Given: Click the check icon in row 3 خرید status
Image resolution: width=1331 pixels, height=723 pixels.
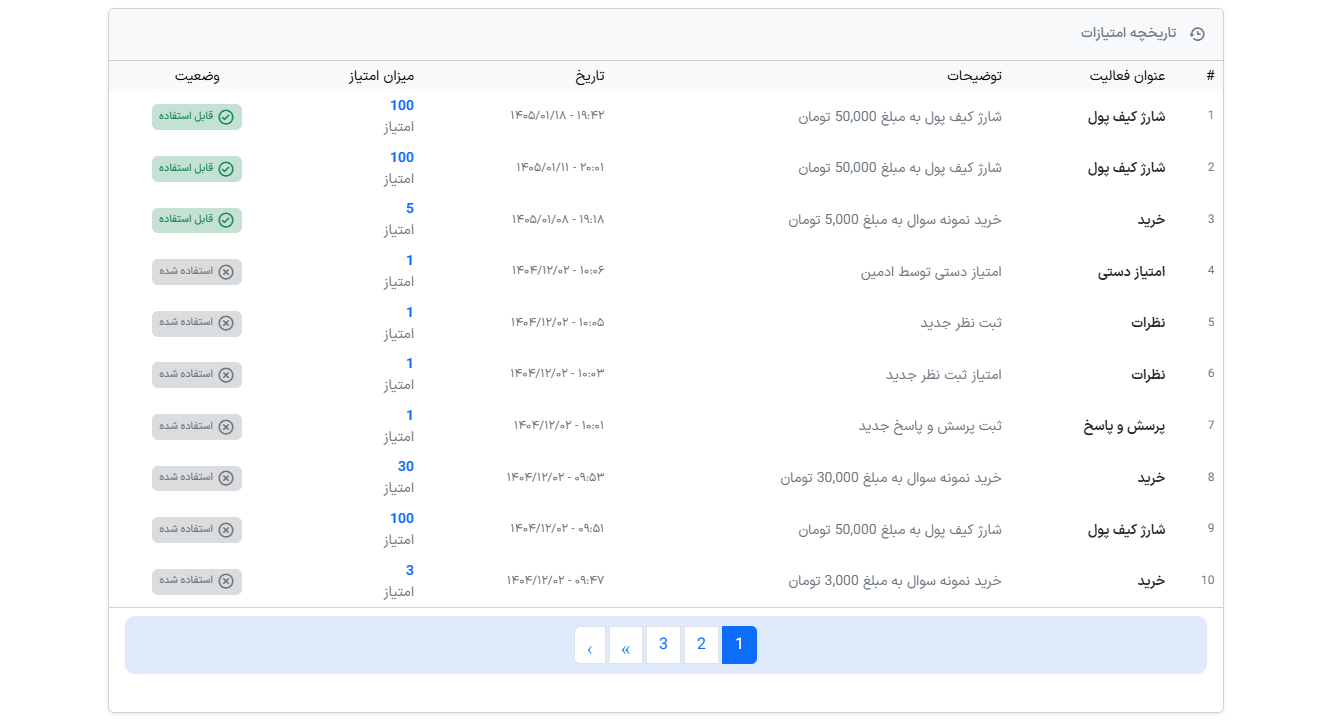Looking at the screenshot, I should (x=226, y=220).
